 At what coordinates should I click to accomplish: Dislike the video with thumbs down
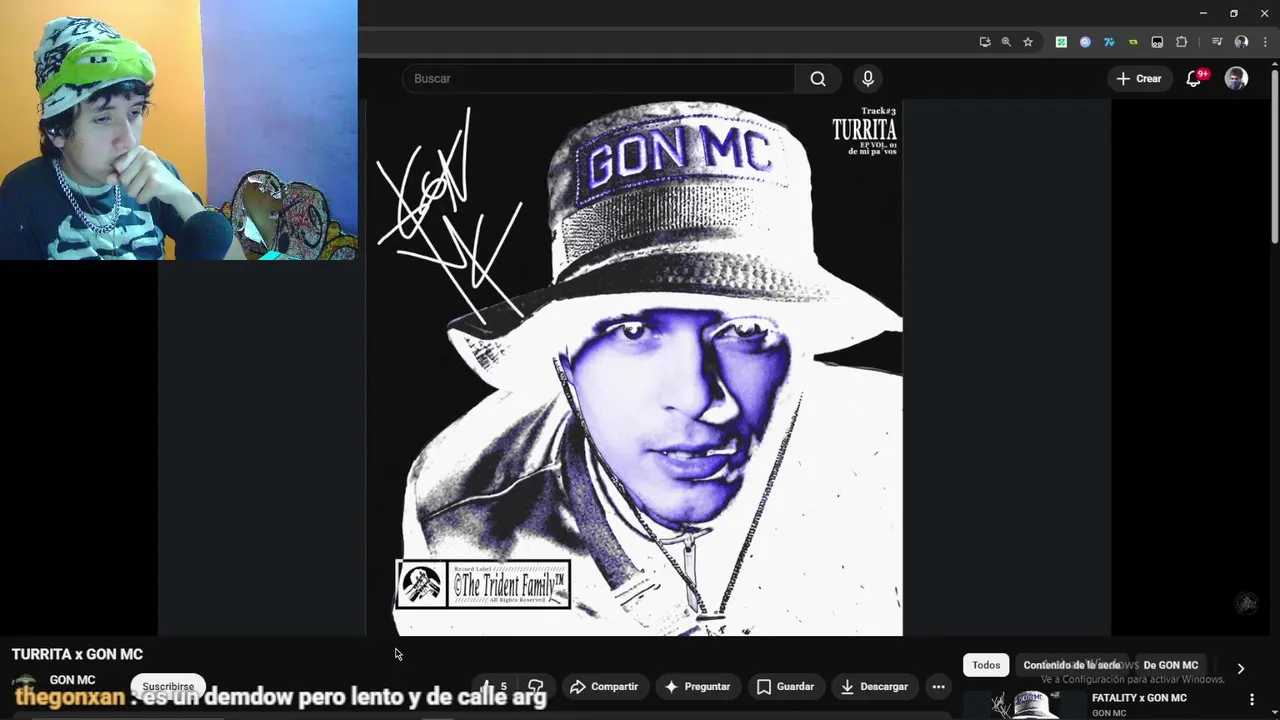tap(536, 687)
